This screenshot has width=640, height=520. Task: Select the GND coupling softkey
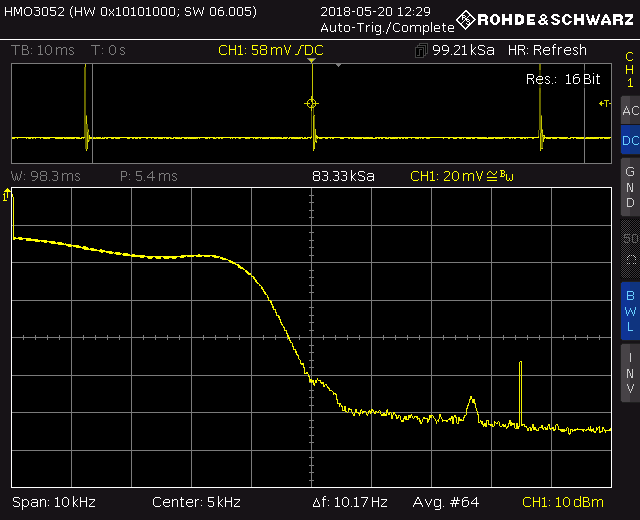630,187
